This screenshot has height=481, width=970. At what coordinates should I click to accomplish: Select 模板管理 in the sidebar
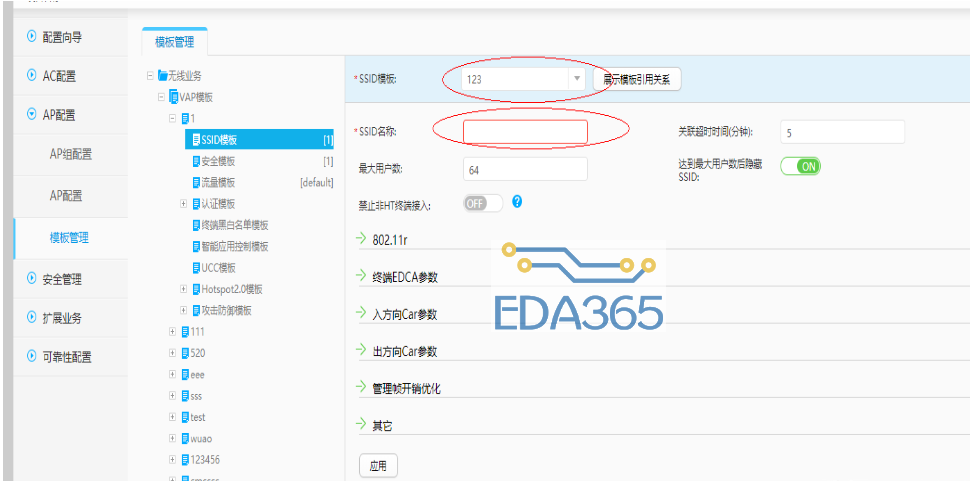pyautogui.click(x=71, y=238)
